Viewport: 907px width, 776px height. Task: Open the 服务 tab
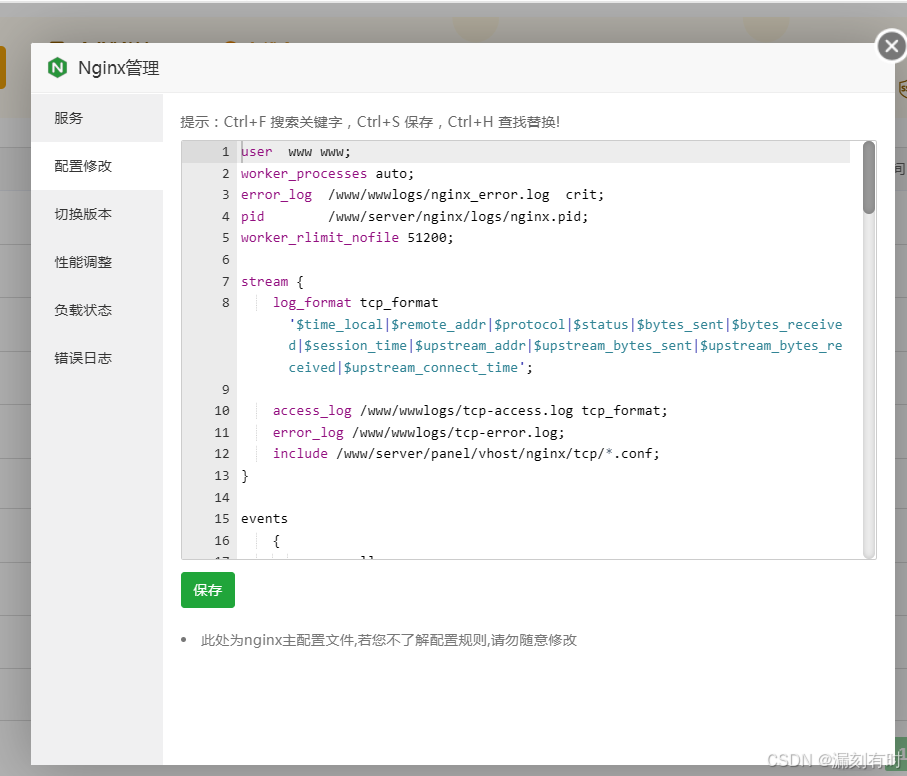click(97, 118)
